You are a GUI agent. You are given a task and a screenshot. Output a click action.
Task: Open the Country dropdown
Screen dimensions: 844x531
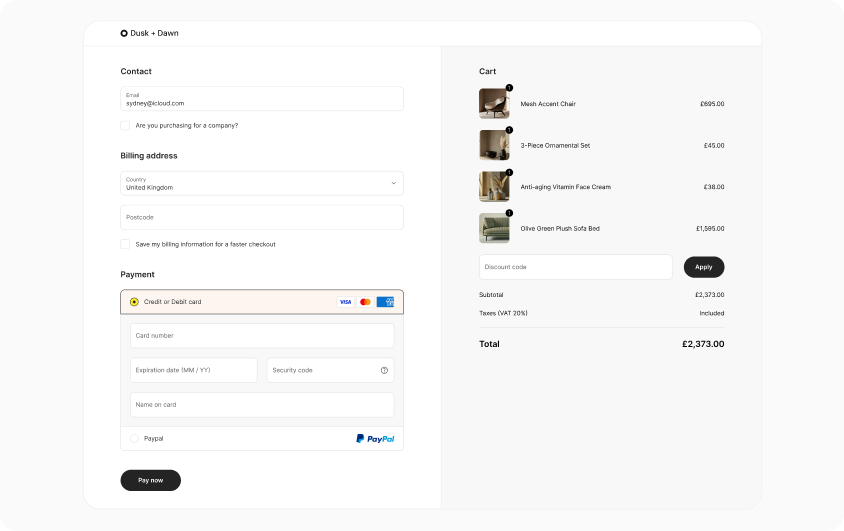pyautogui.click(x=262, y=183)
